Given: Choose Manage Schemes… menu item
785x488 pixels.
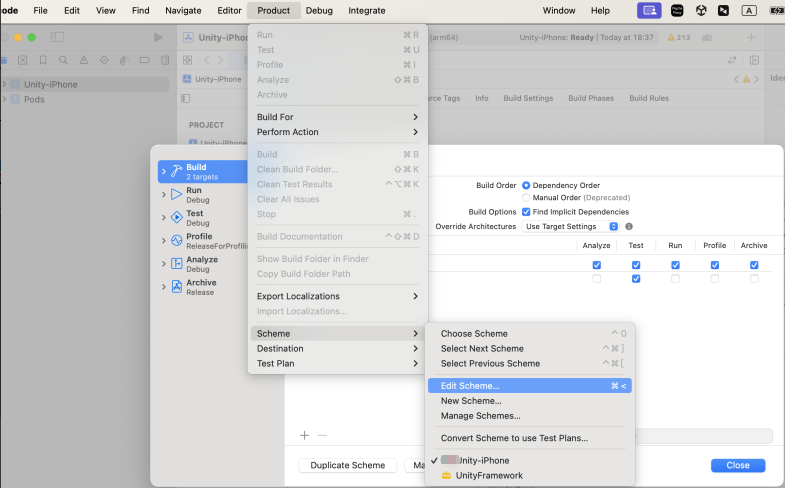Looking at the screenshot, I should click(530, 416).
